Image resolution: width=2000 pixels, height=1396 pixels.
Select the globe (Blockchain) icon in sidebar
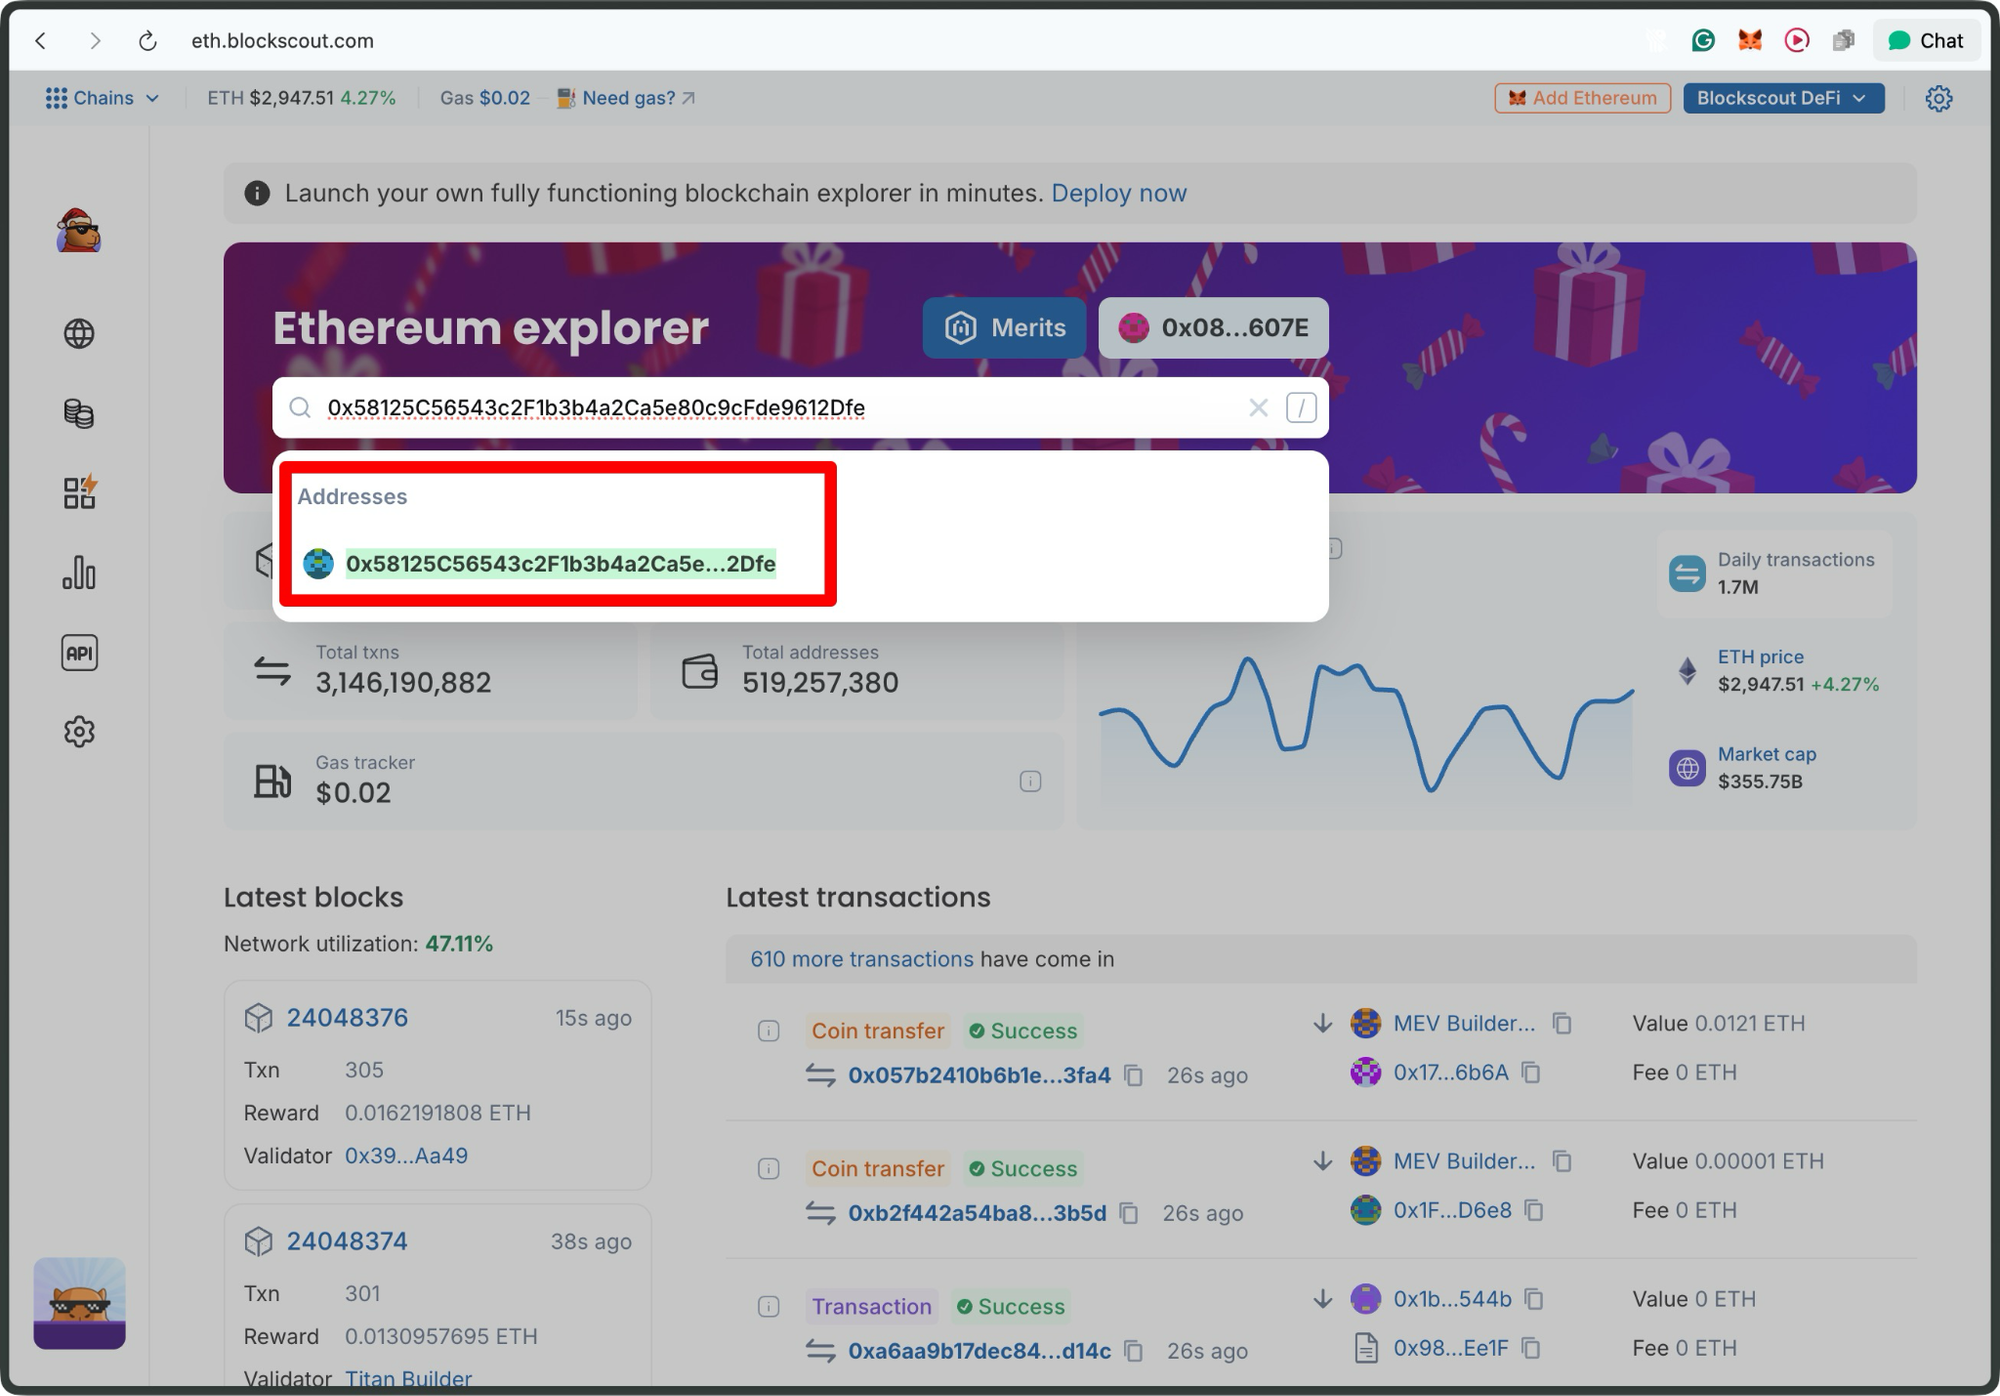[x=79, y=333]
